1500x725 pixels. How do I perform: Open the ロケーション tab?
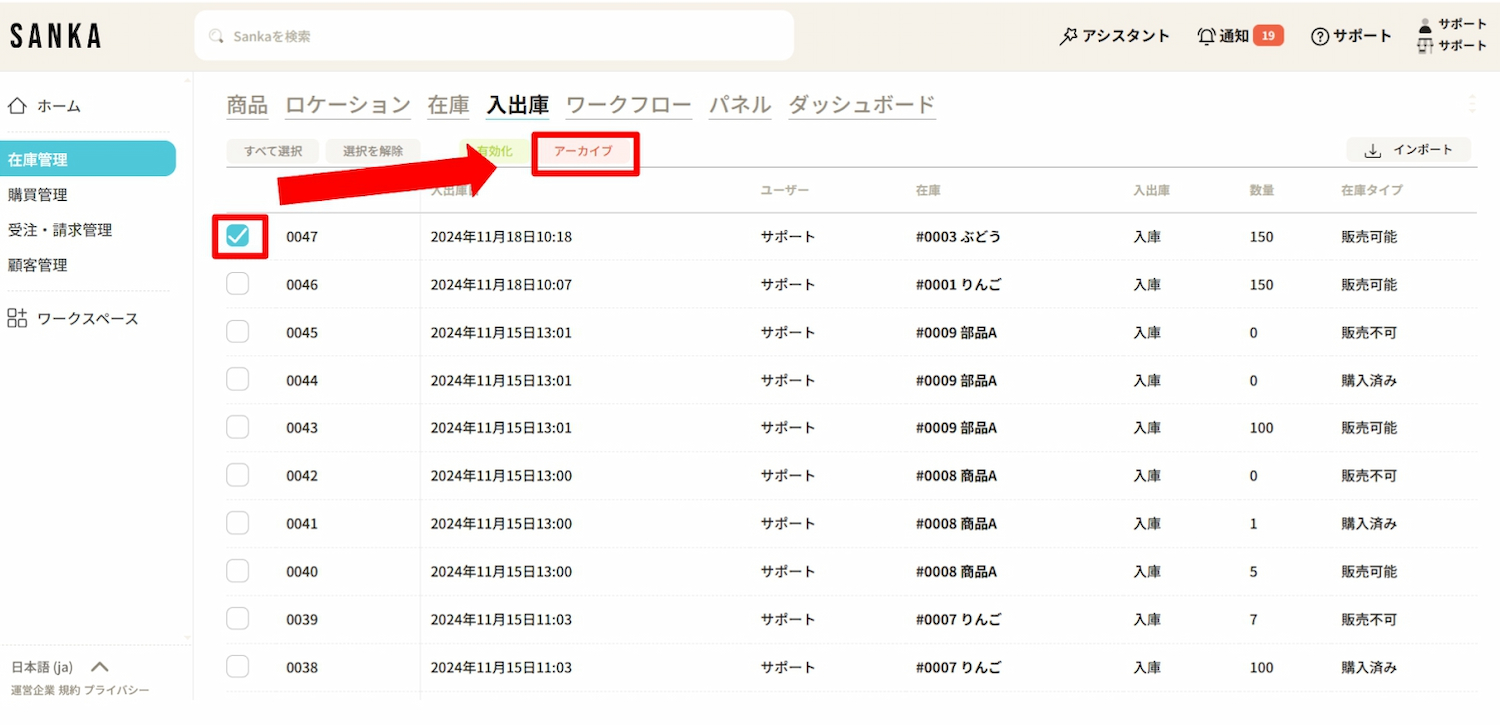pos(348,105)
